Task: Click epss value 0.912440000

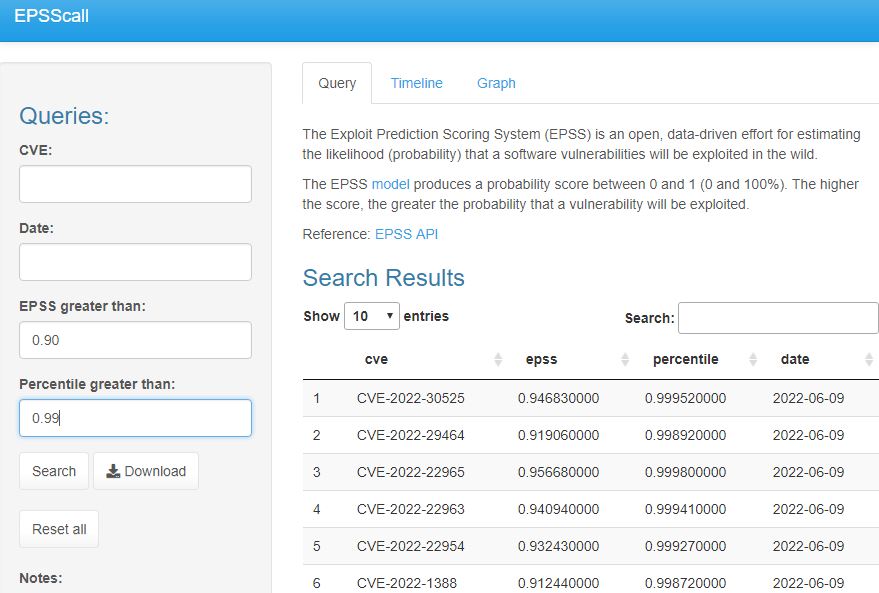Action: pos(558,583)
